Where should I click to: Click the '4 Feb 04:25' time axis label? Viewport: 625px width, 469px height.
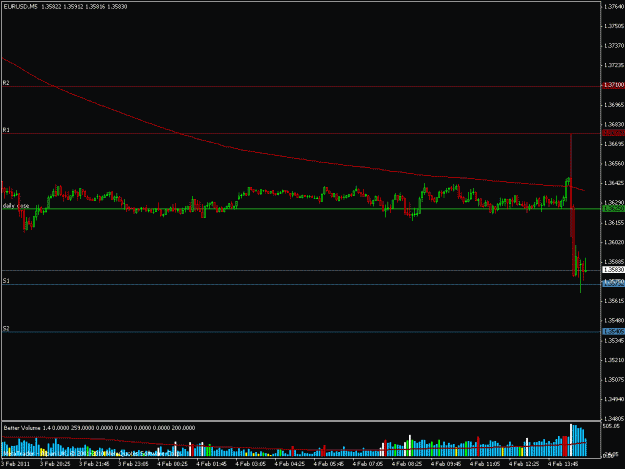tap(290, 464)
